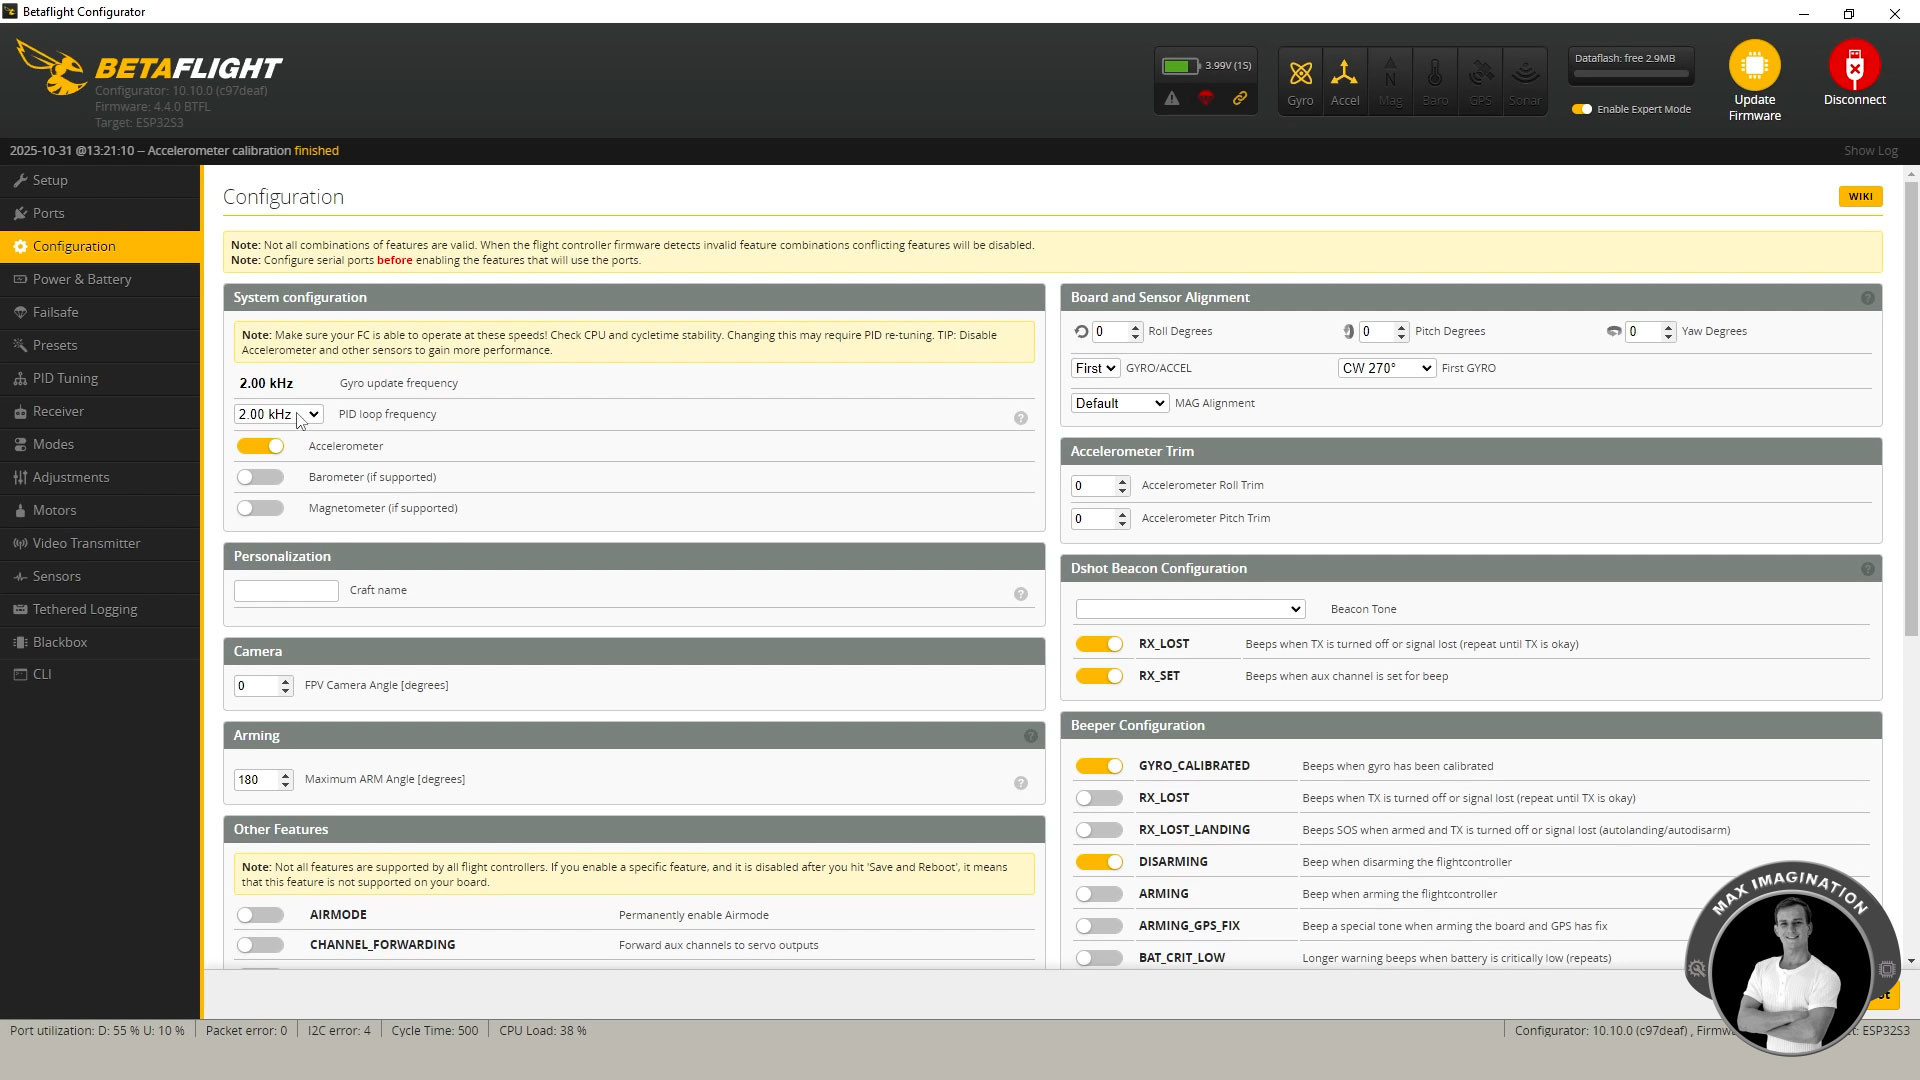Click the GPS sensor status icon
The height and width of the screenshot is (1080, 1920).
[1480, 80]
